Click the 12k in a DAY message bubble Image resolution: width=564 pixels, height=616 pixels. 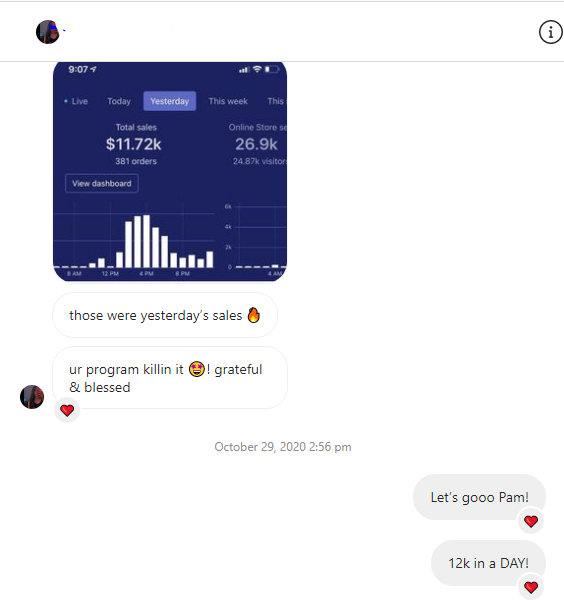[x=488, y=563]
